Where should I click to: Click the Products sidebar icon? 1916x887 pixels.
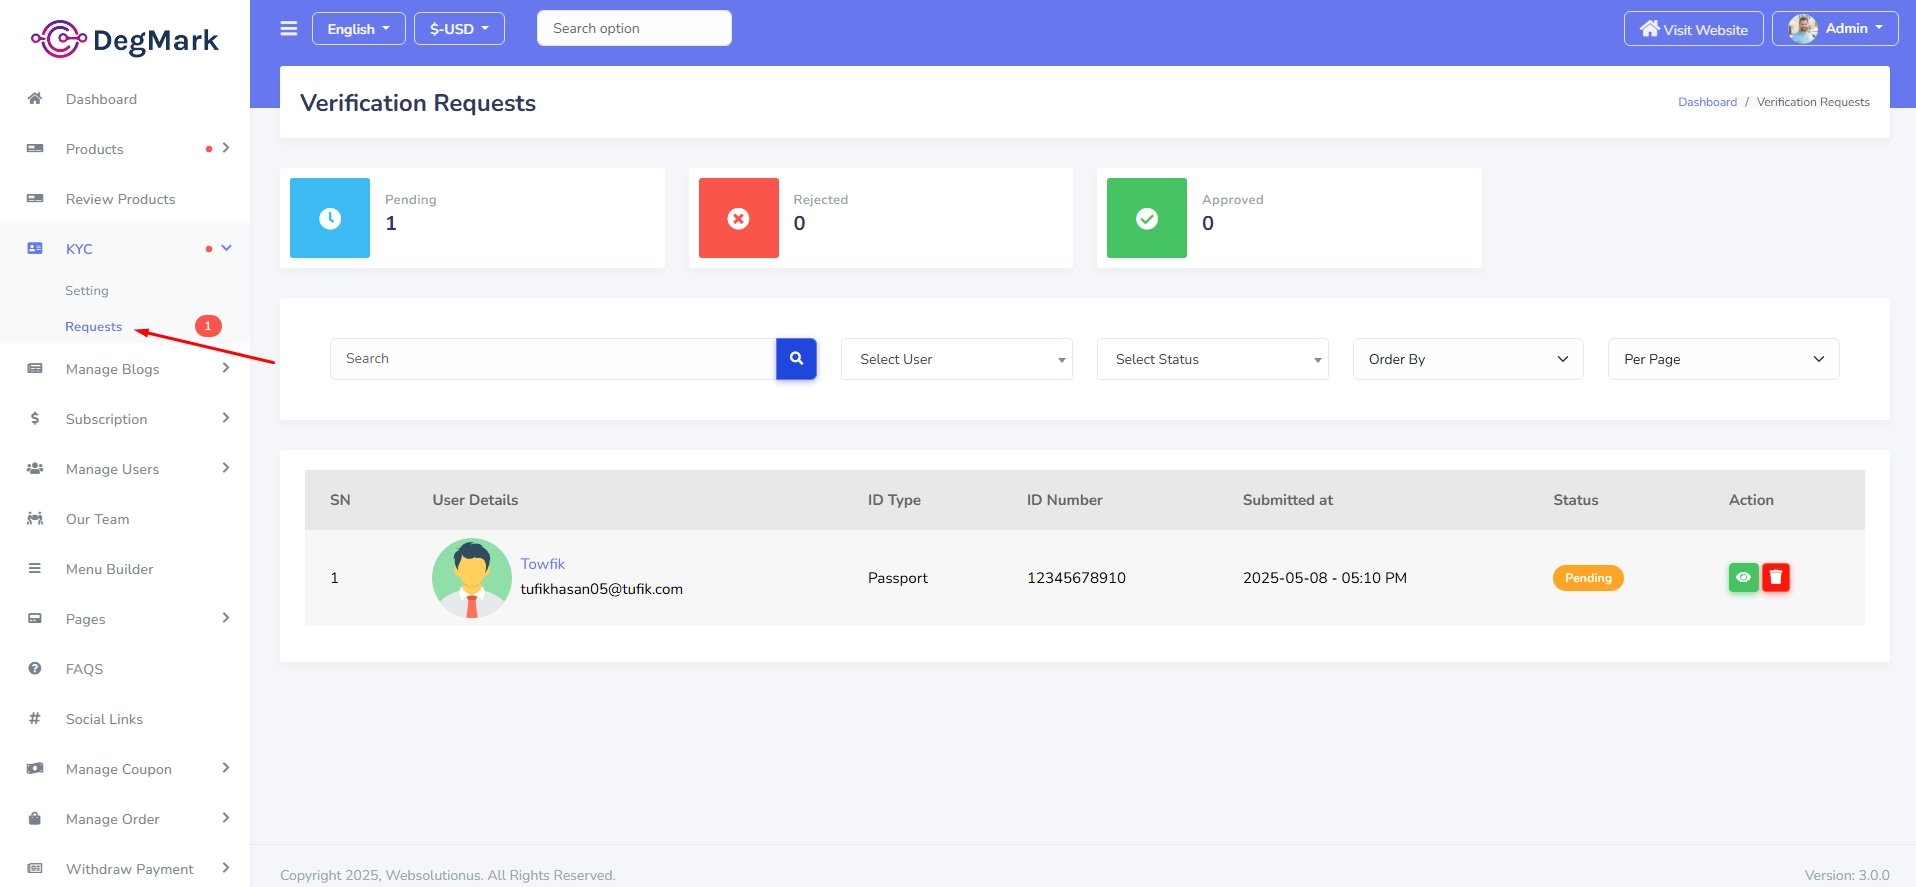coord(35,148)
